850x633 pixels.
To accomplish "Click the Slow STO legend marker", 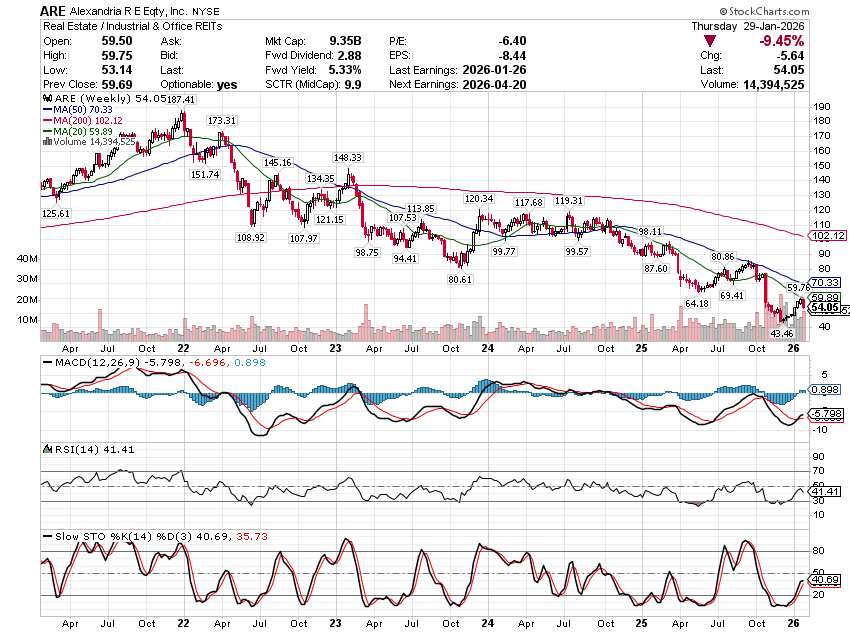I will coord(46,536).
